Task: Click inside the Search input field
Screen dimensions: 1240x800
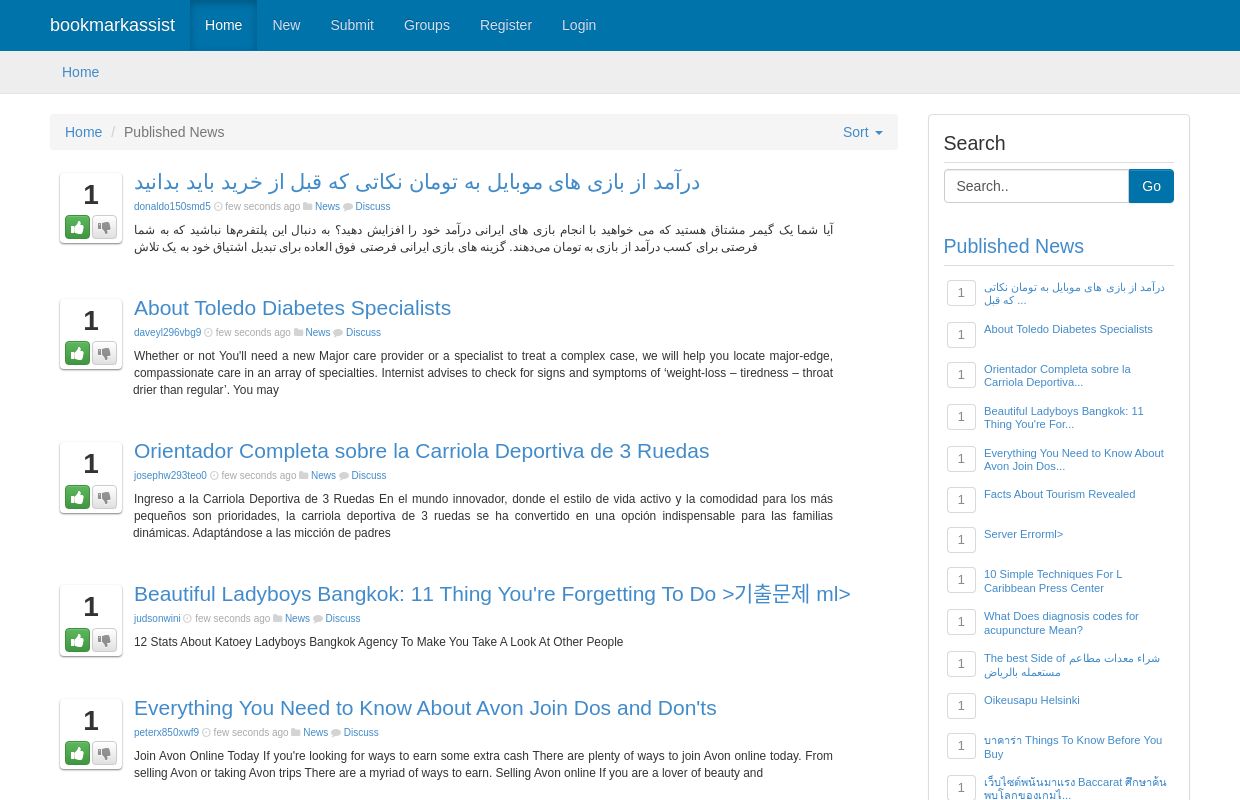Action: click(1036, 186)
